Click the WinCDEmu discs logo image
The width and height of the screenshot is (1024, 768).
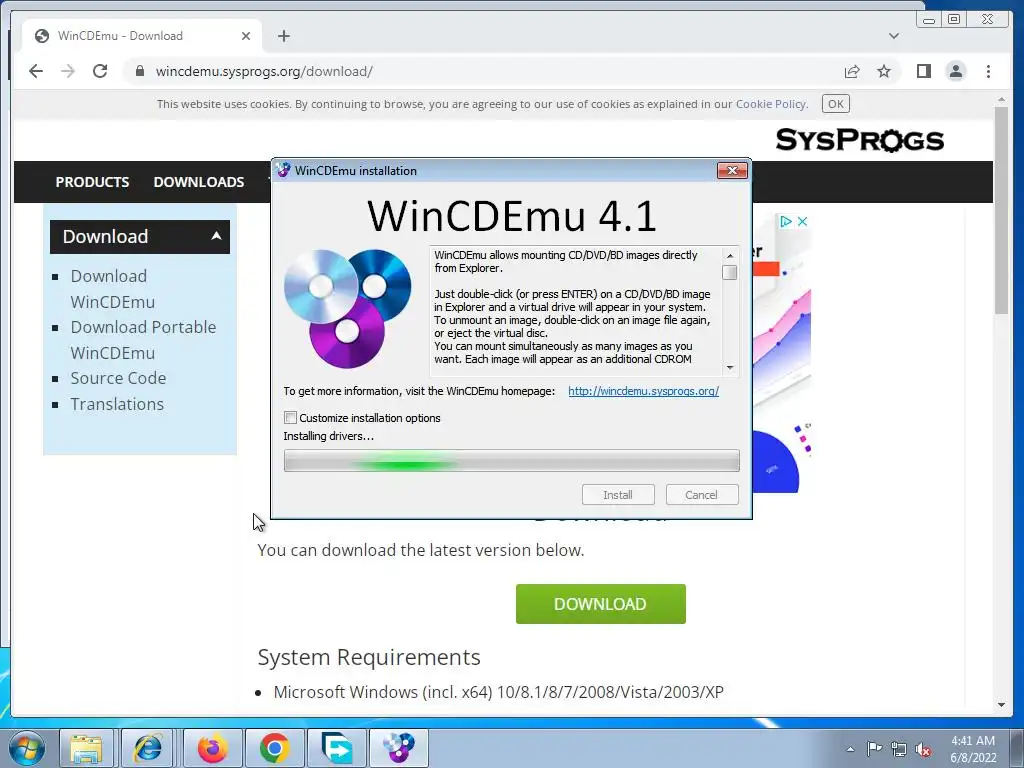pos(347,308)
